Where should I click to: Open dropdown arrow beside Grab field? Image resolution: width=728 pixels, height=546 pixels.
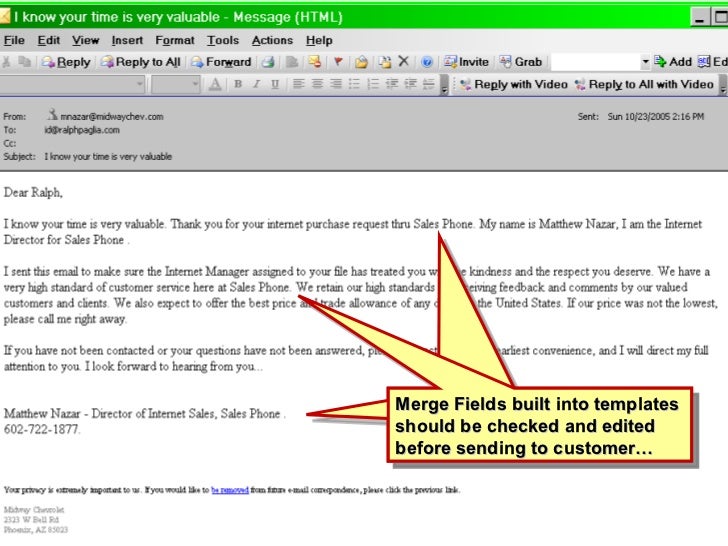click(x=645, y=62)
